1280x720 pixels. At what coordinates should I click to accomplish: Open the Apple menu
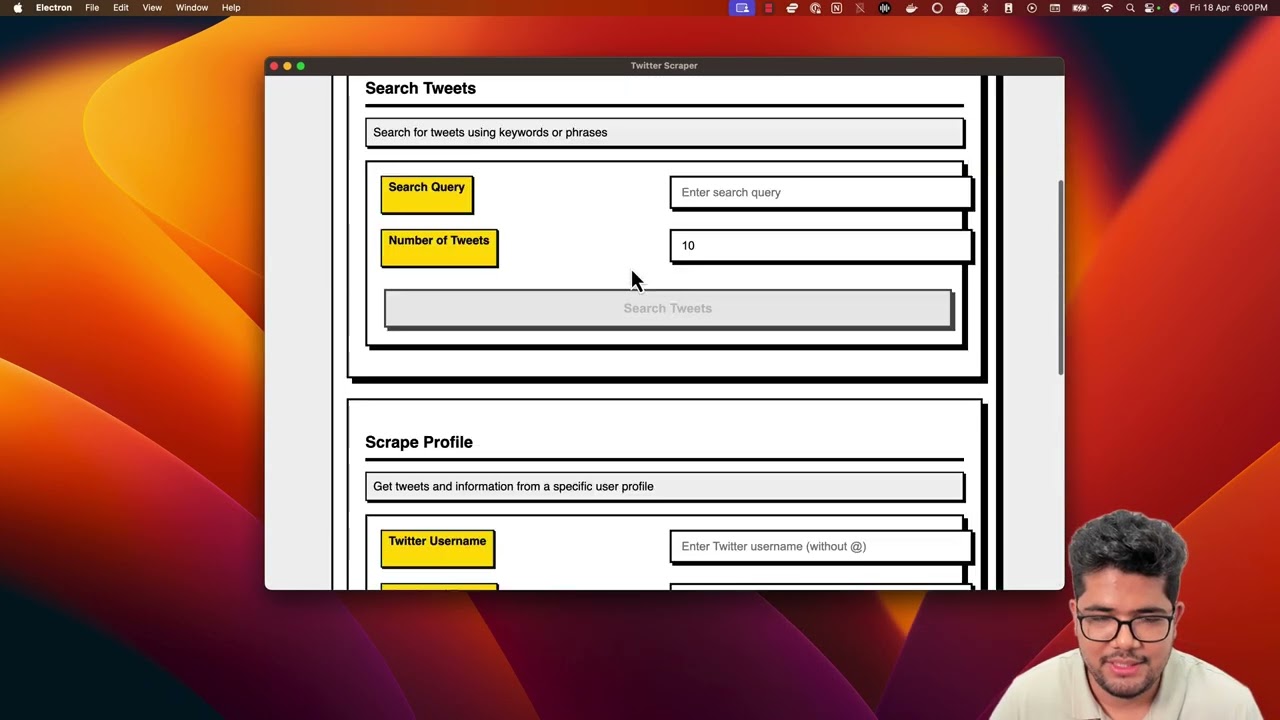click(17, 8)
